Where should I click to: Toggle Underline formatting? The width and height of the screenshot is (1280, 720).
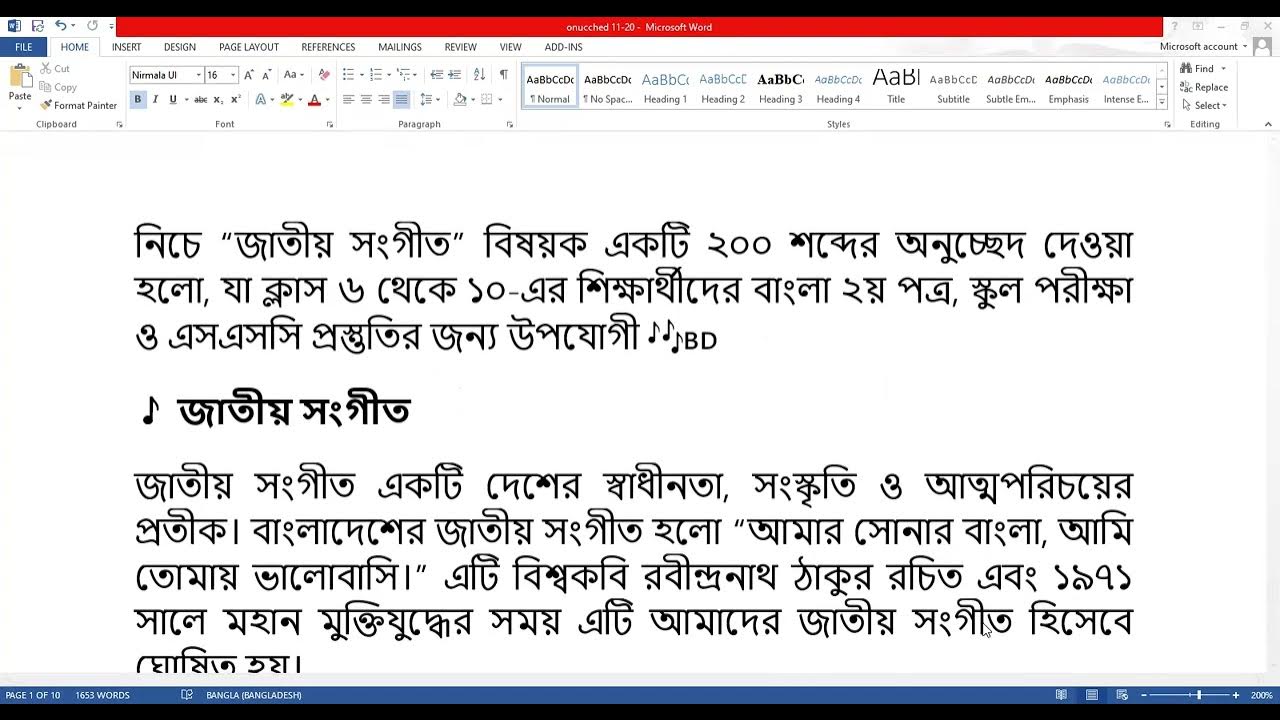click(x=173, y=99)
